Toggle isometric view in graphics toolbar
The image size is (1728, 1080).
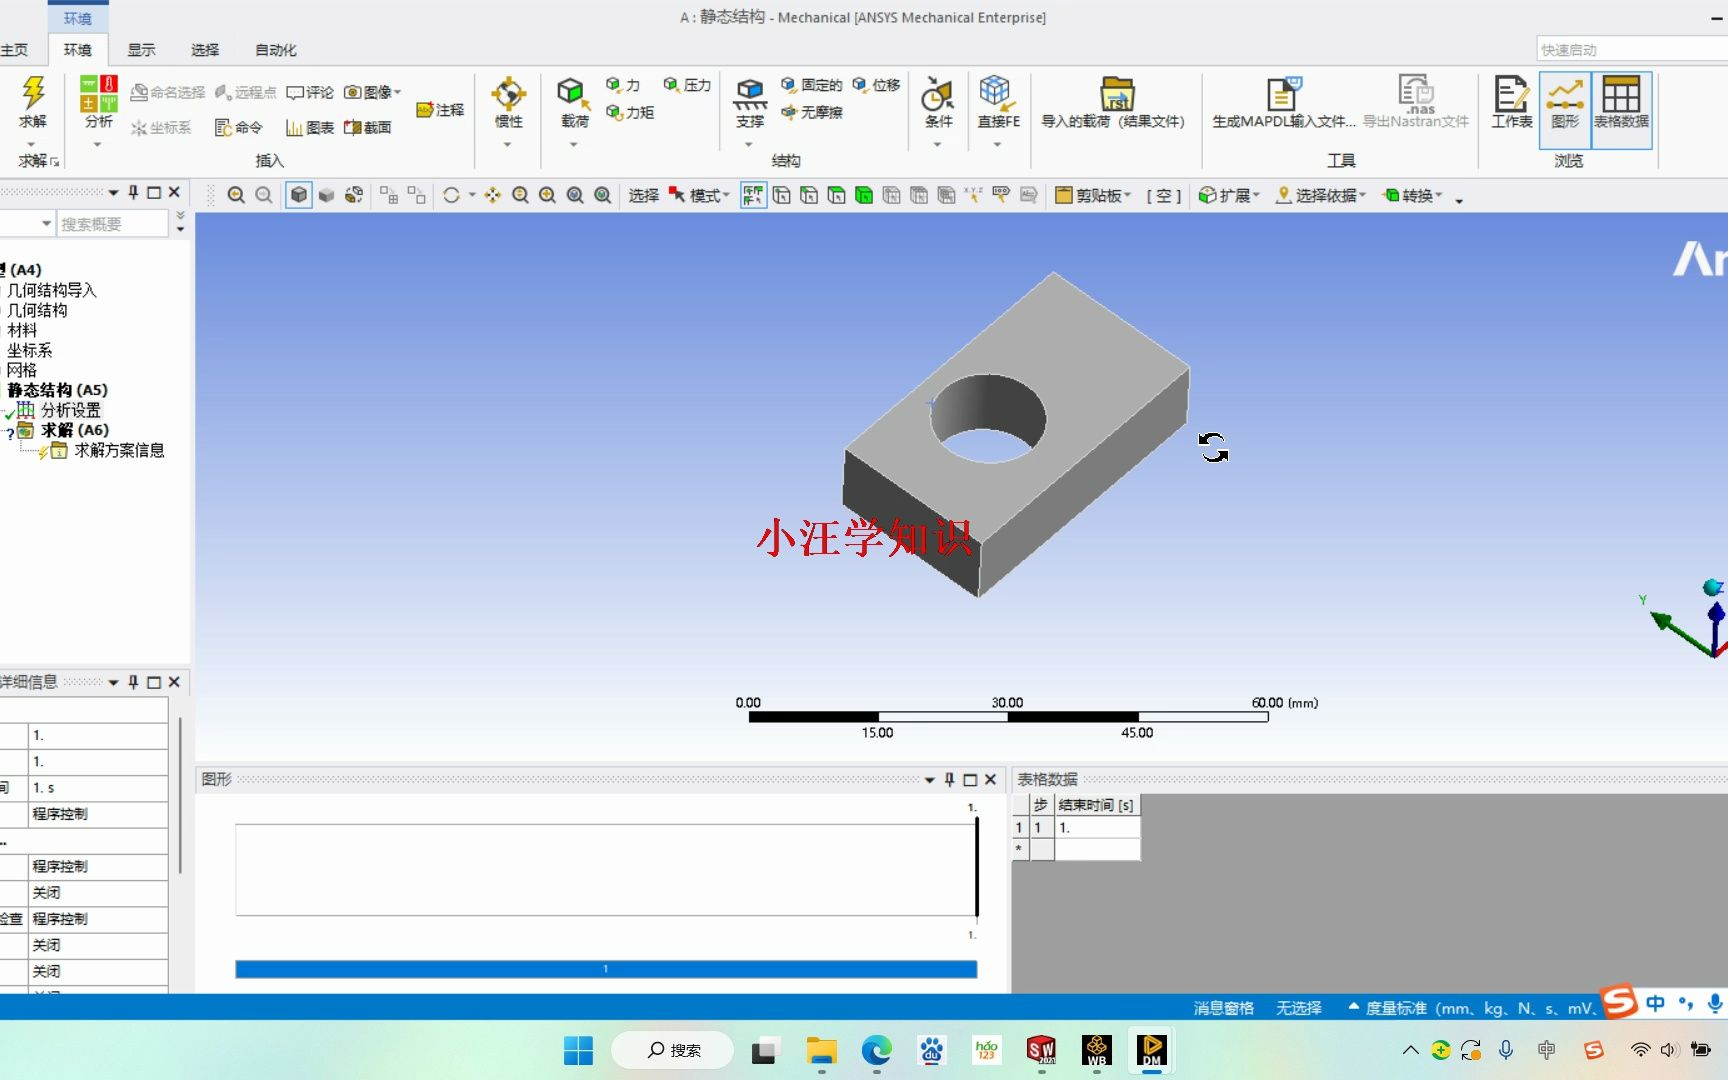(x=298, y=195)
